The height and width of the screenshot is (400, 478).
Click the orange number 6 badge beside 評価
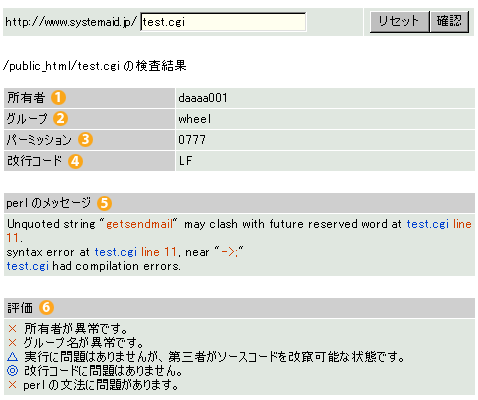pos(46,307)
